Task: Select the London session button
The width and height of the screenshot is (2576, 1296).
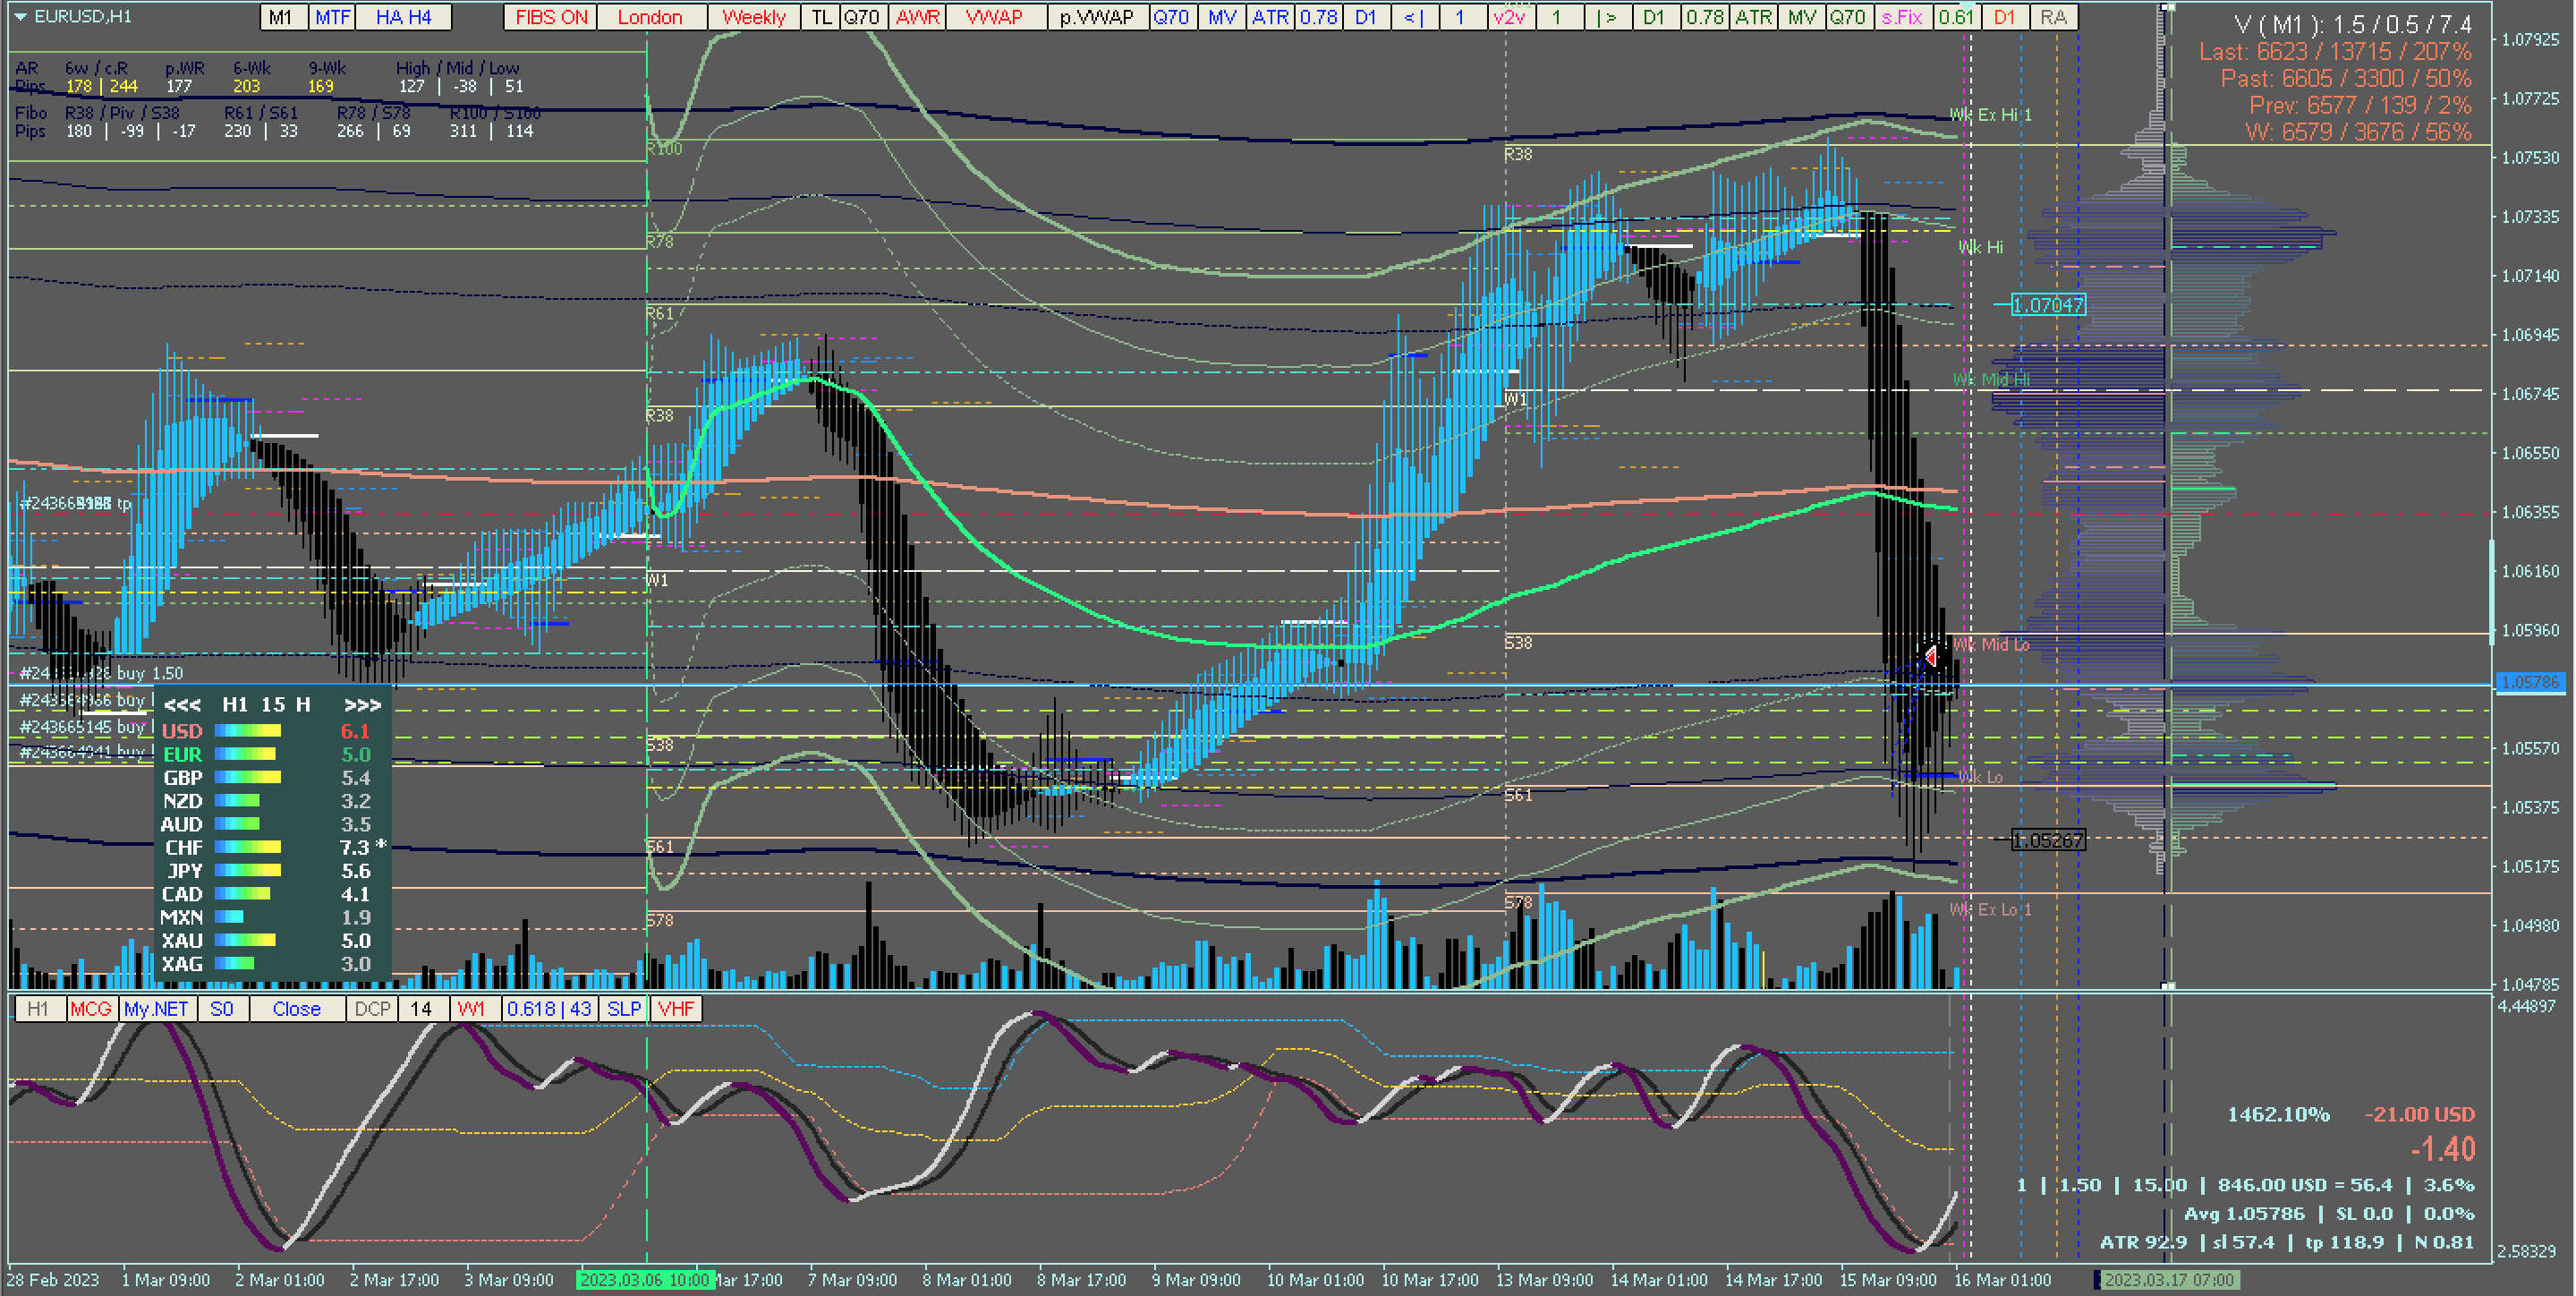Action: 650,17
